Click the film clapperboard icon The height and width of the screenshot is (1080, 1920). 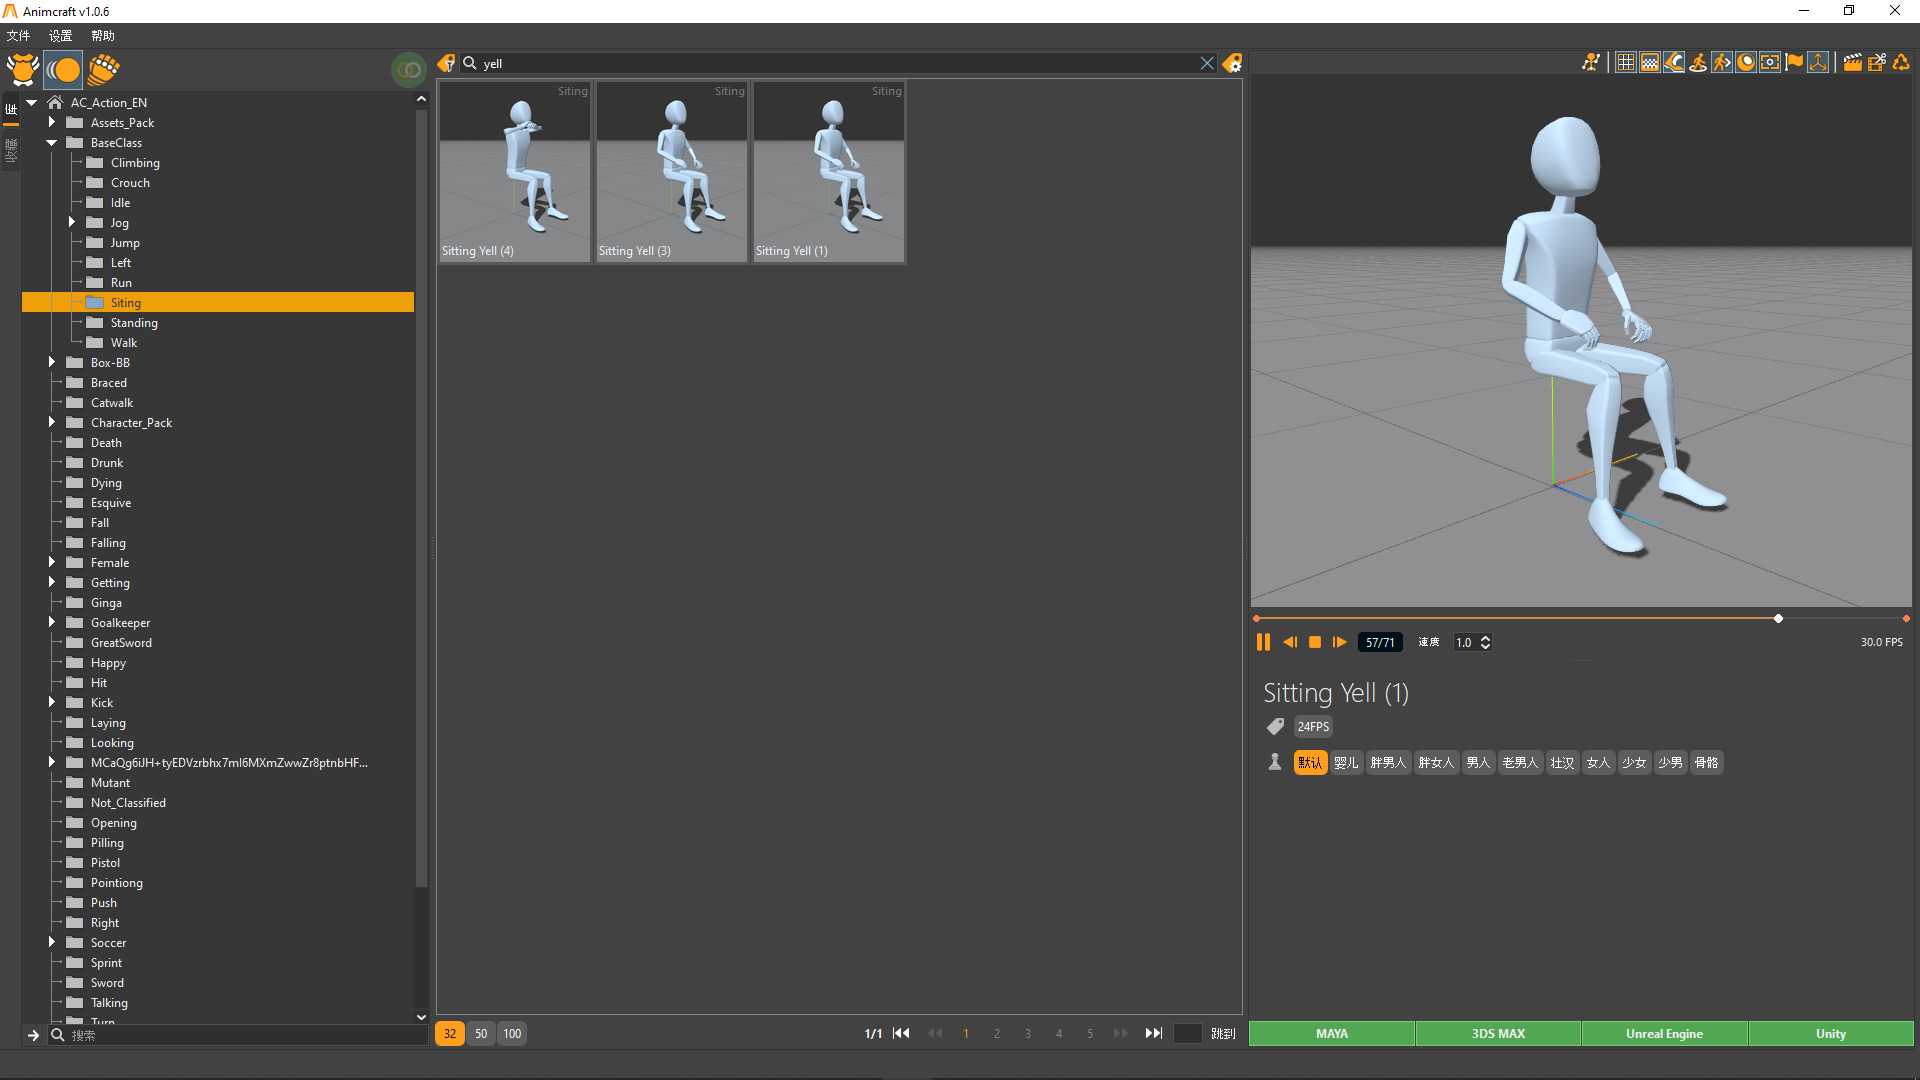1852,62
